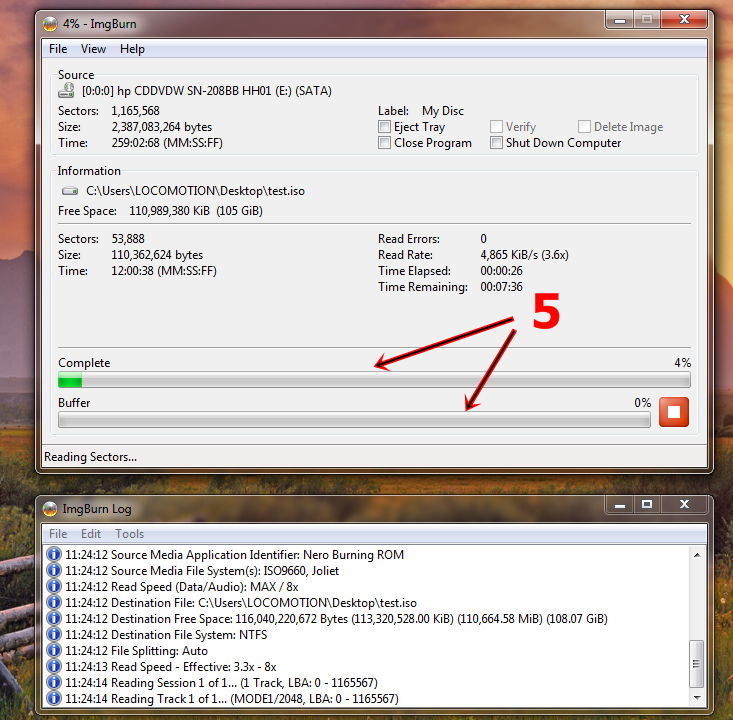This screenshot has height=720, width=733.
Task: Toggle the Delete Image checkbox
Action: [x=584, y=127]
